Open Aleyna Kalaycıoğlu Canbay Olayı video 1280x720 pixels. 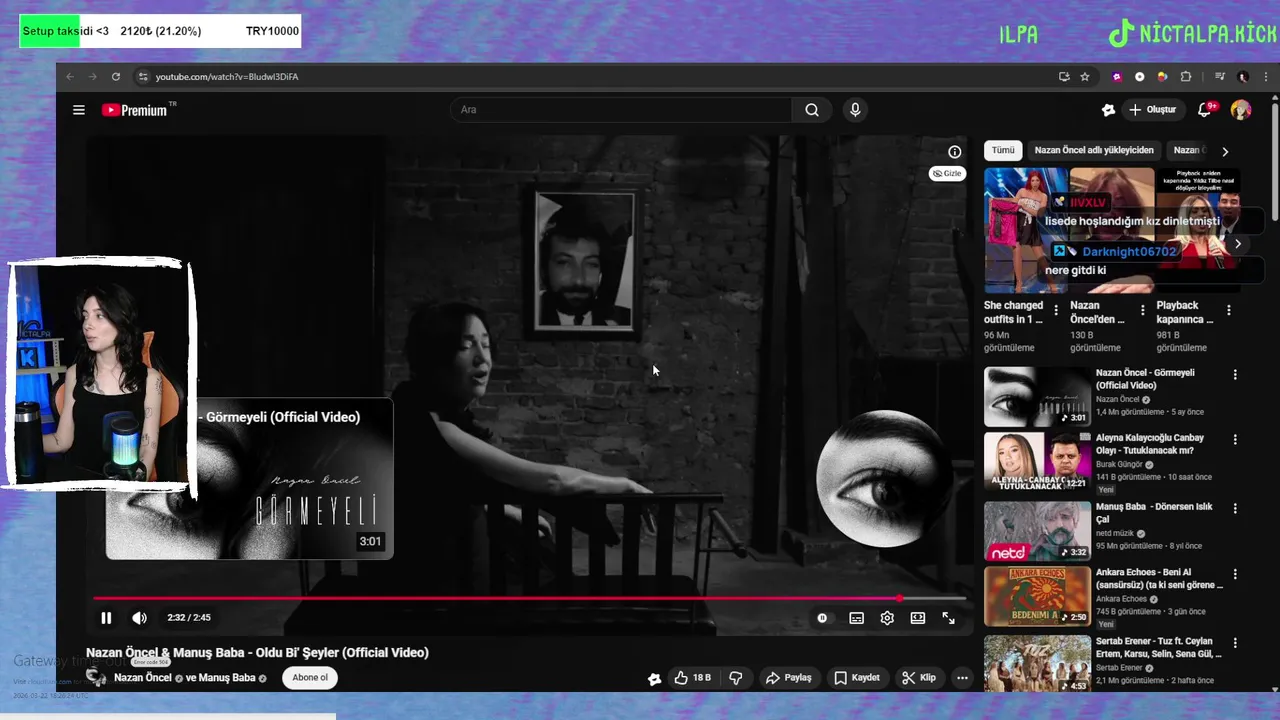pyautogui.click(x=1037, y=462)
